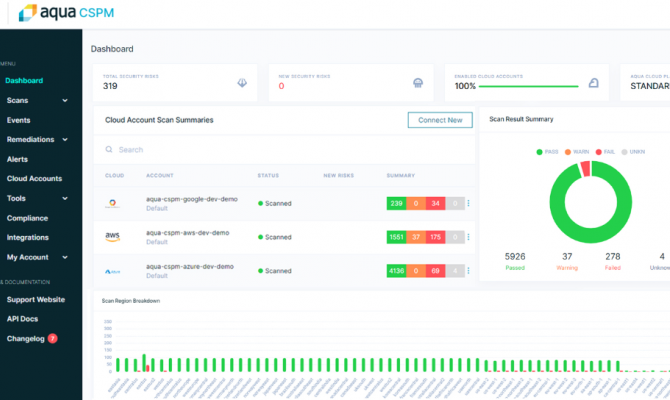Click the 278 Failed value
Viewport: 670px width, 400px height.
pyautogui.click(x=613, y=256)
